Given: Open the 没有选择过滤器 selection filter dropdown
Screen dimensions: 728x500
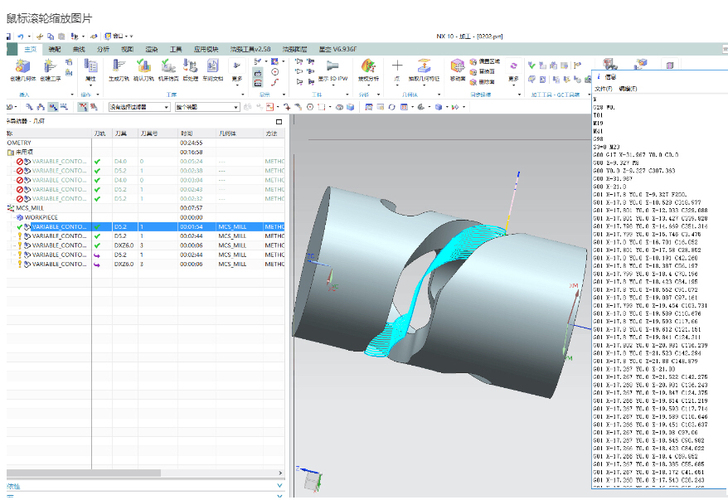Looking at the screenshot, I should 138,106.
